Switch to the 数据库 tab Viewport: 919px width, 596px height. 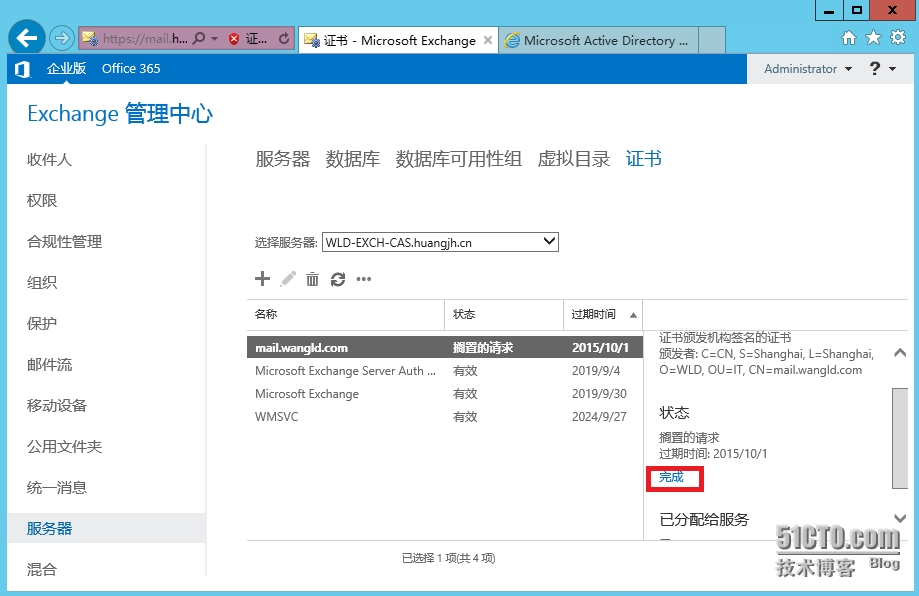[x=352, y=159]
